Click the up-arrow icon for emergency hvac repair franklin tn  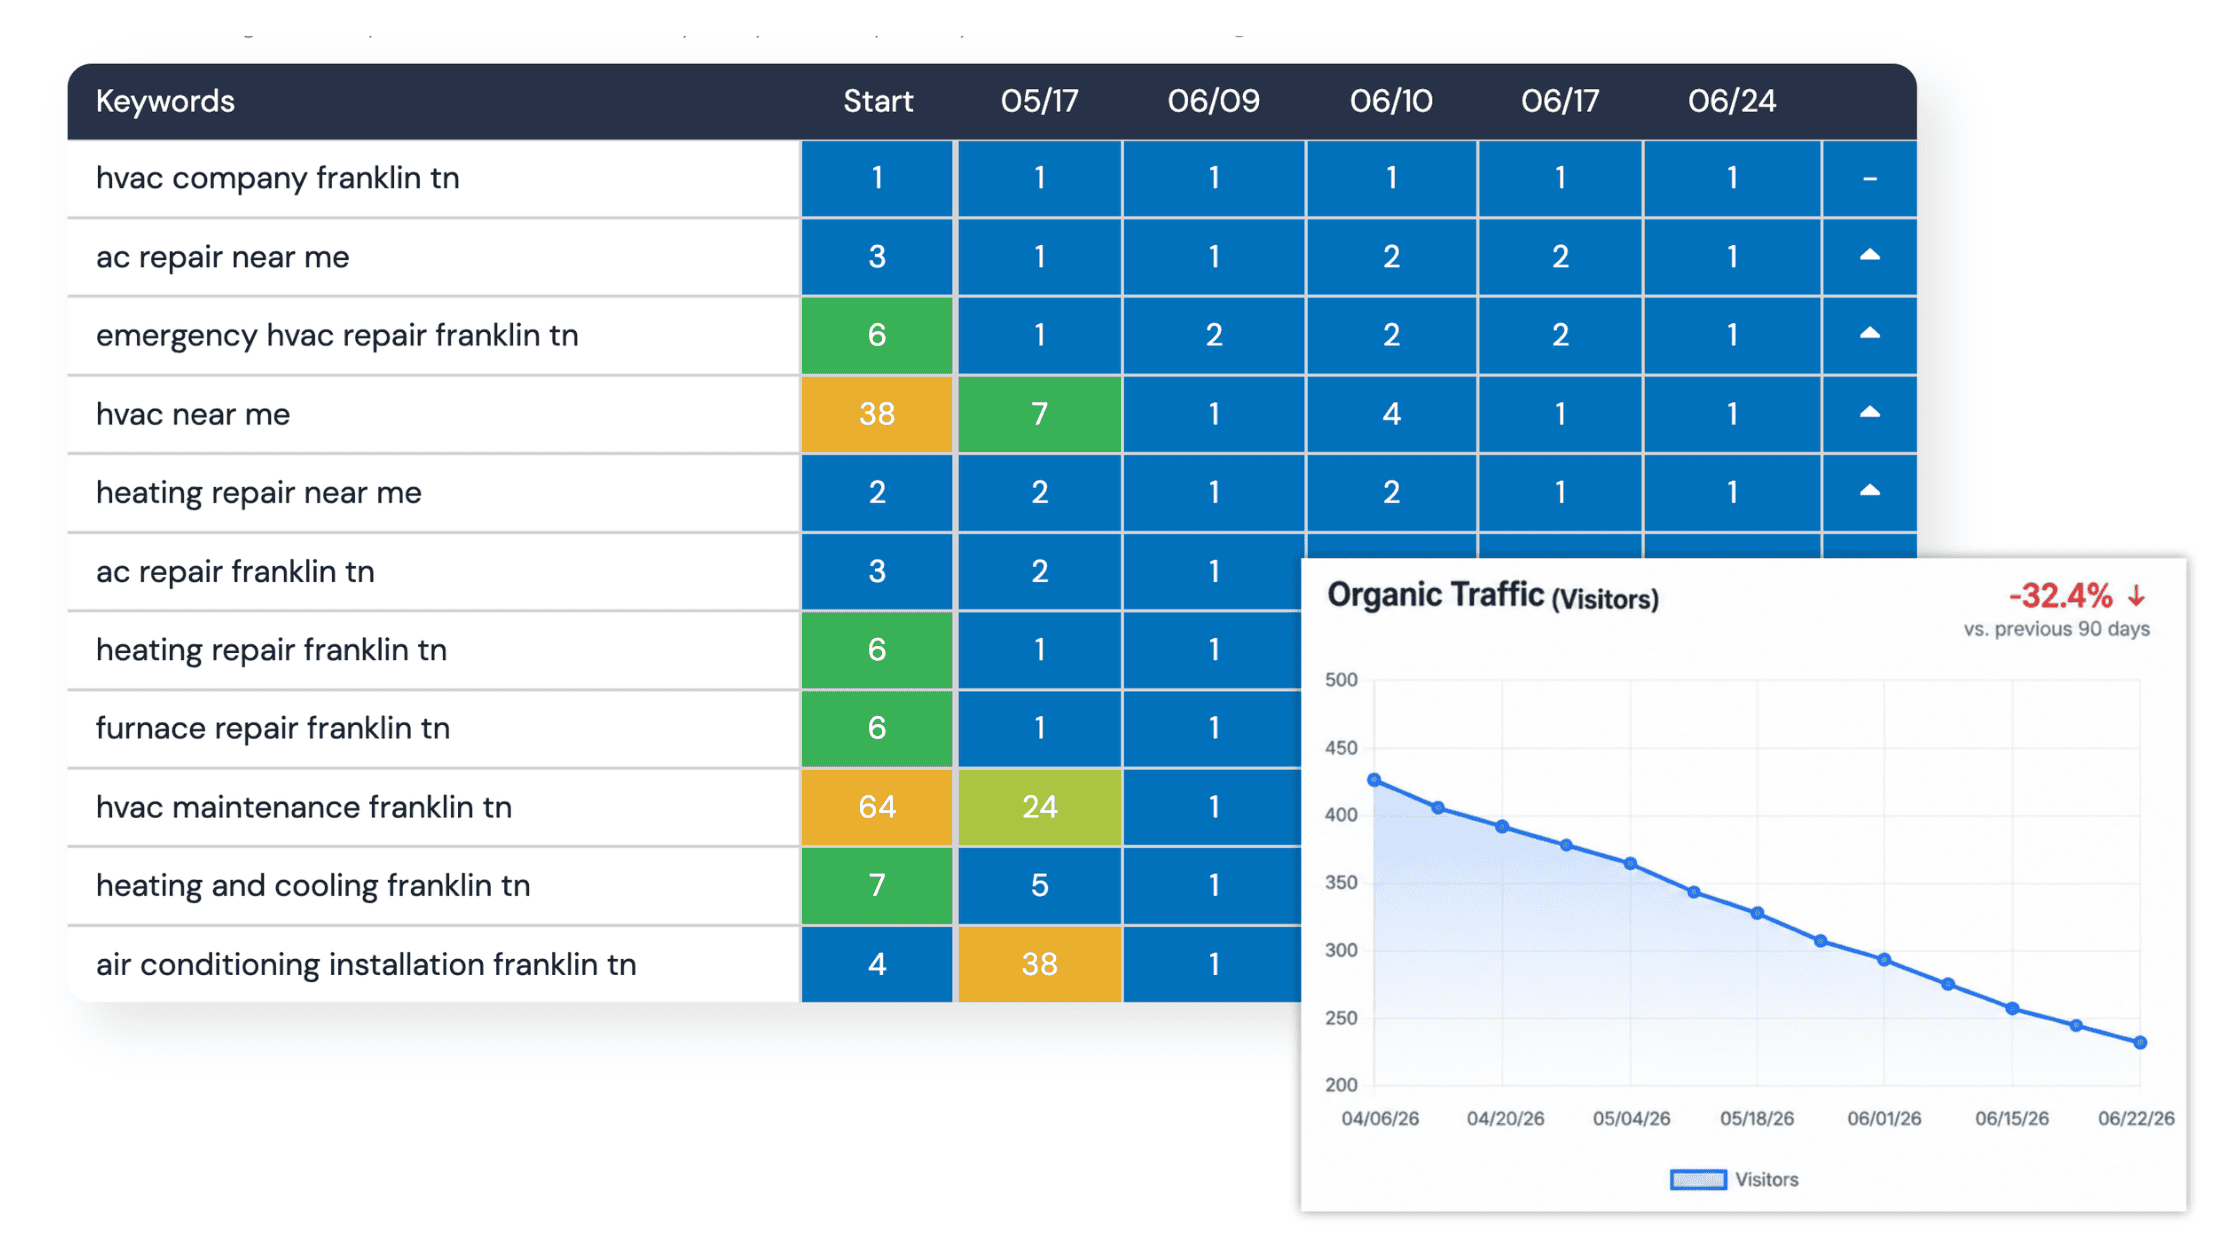click(1869, 334)
